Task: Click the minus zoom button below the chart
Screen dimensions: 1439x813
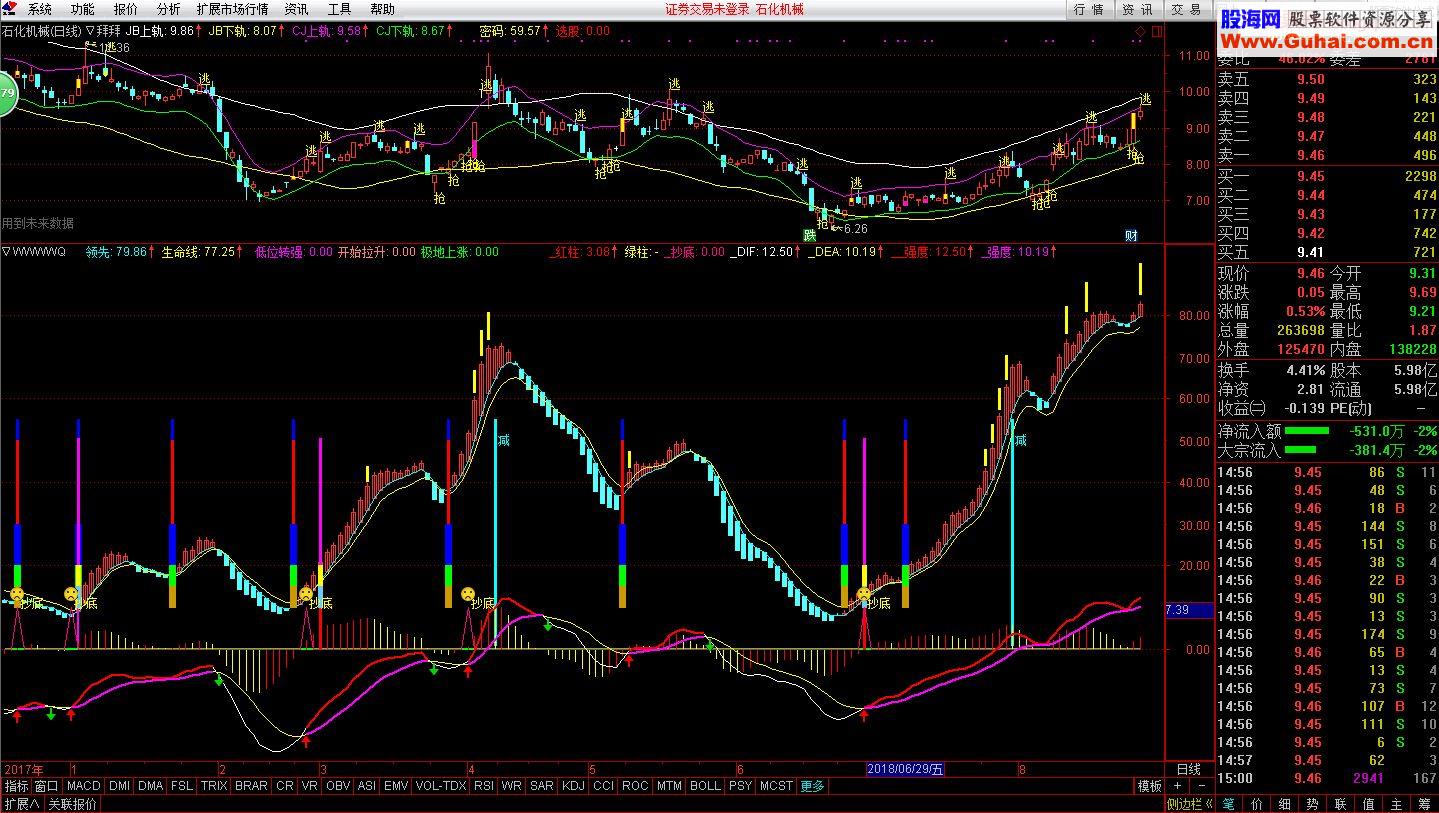Action: [x=1203, y=786]
